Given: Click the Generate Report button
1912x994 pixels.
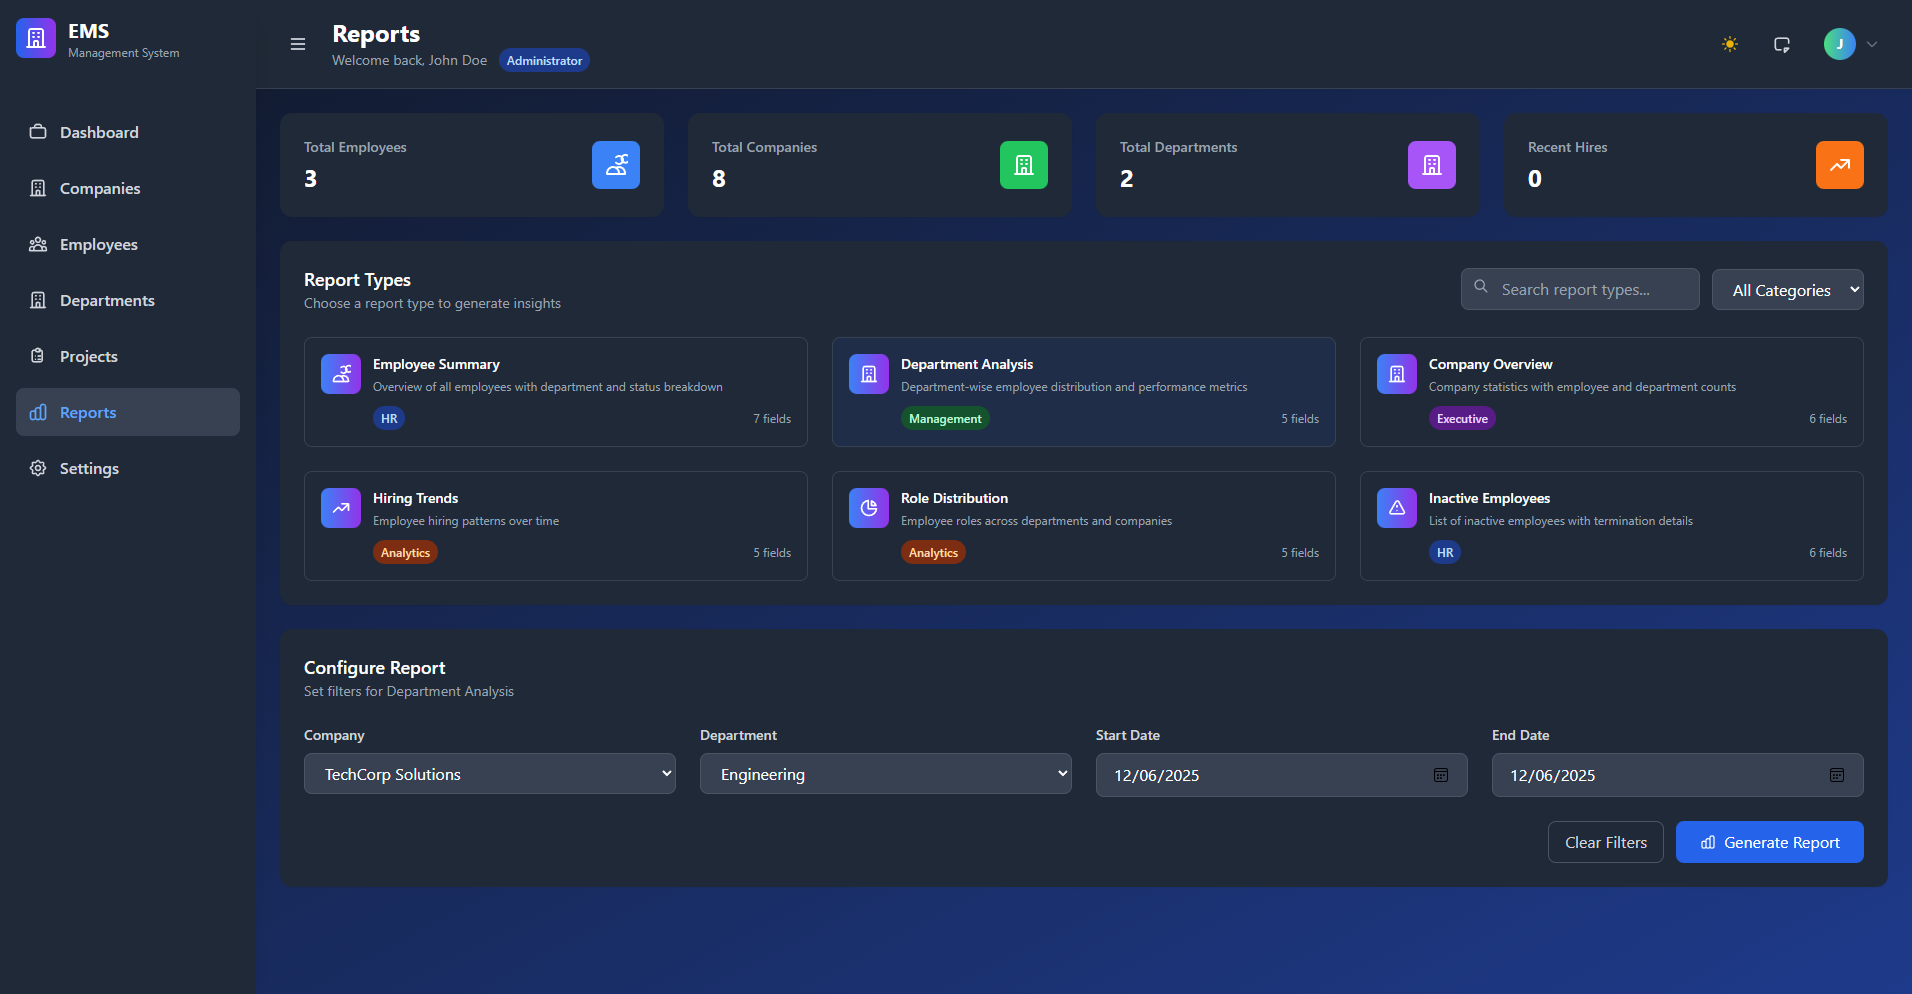Looking at the screenshot, I should coord(1769,842).
